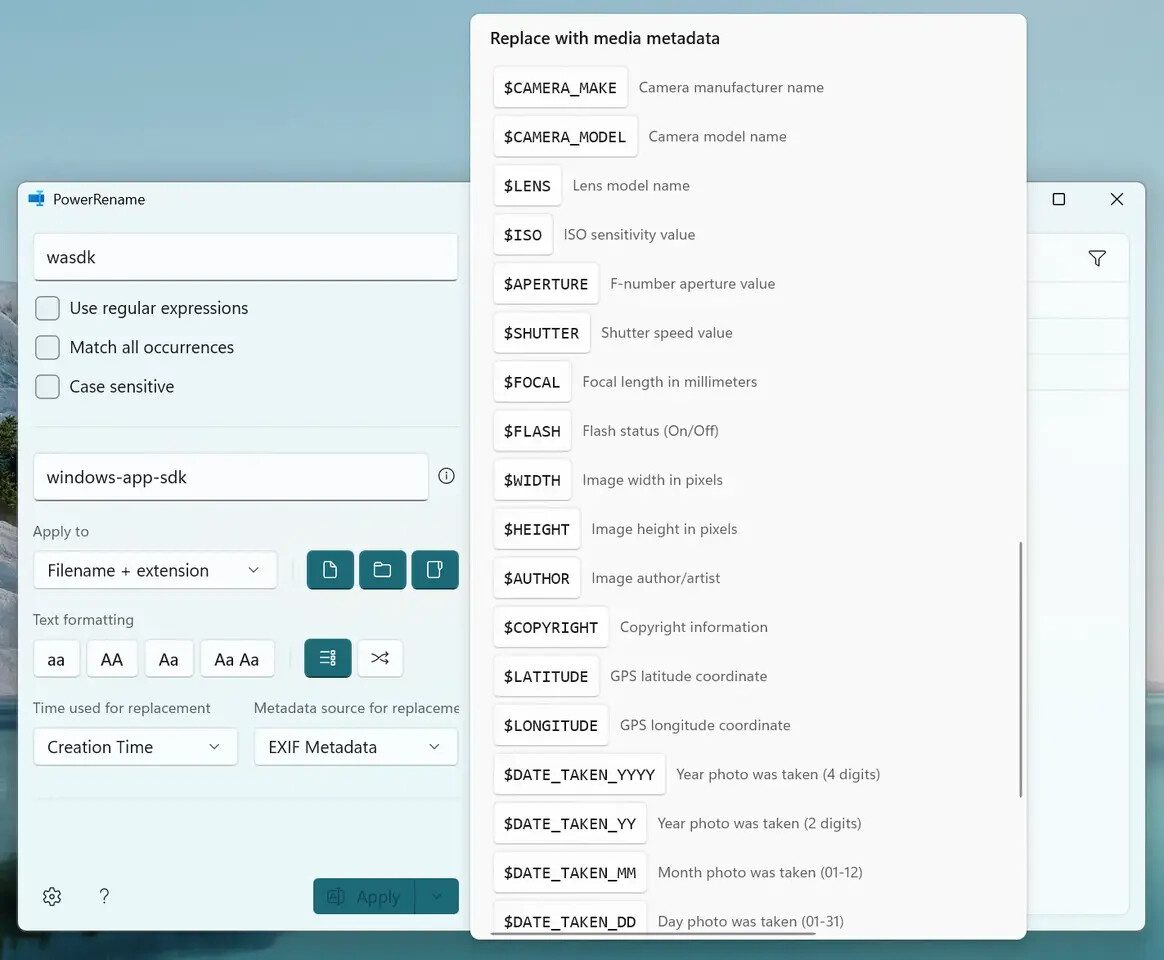Viewport: 1164px width, 960px height.
Task: Click the vertical scrollbar in metadata list
Action: tap(1020, 670)
